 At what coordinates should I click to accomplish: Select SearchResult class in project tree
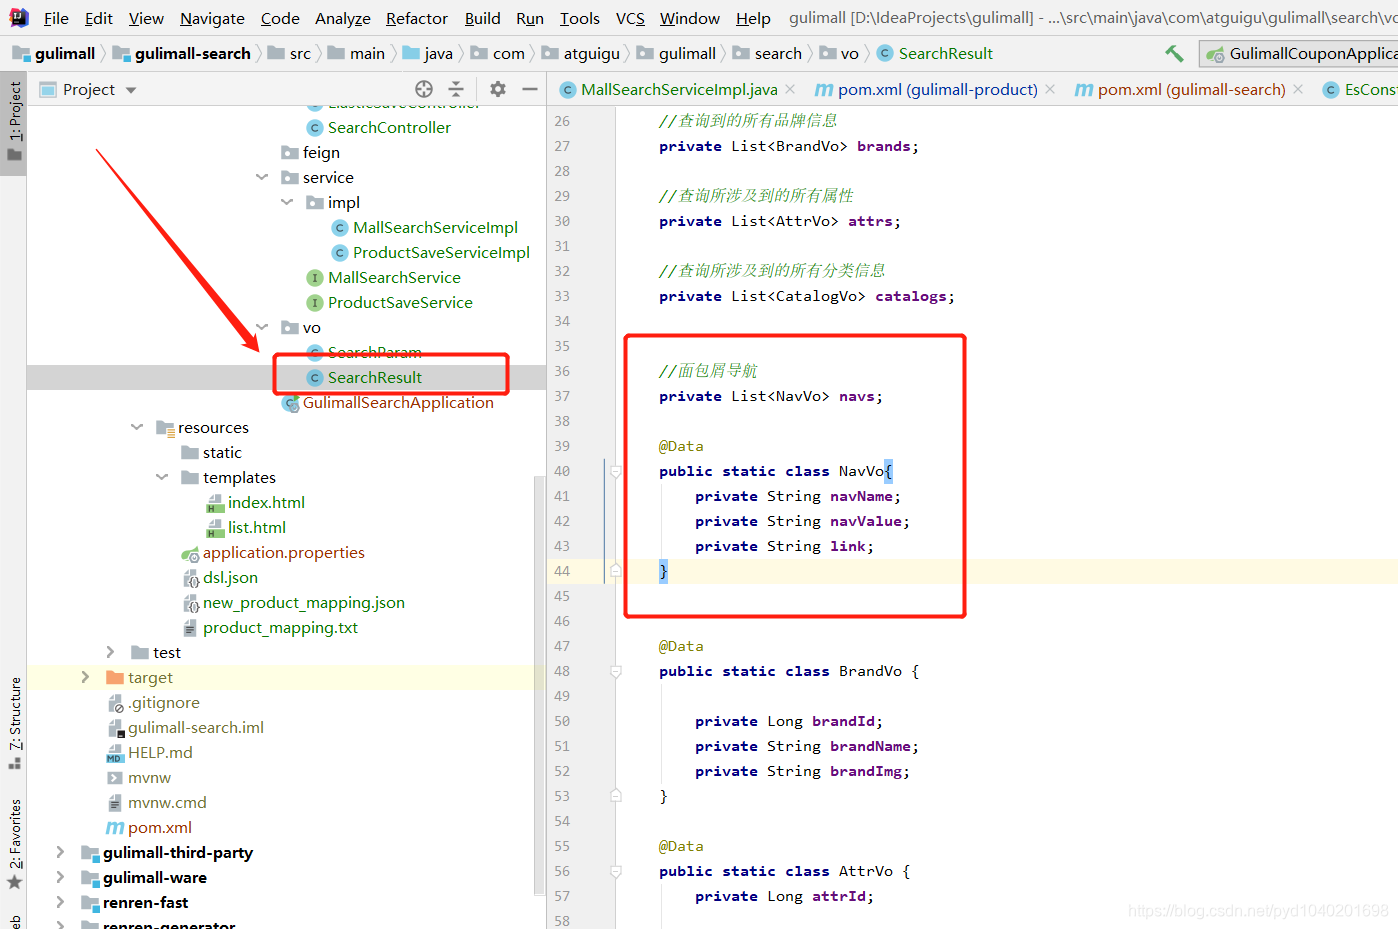point(375,377)
